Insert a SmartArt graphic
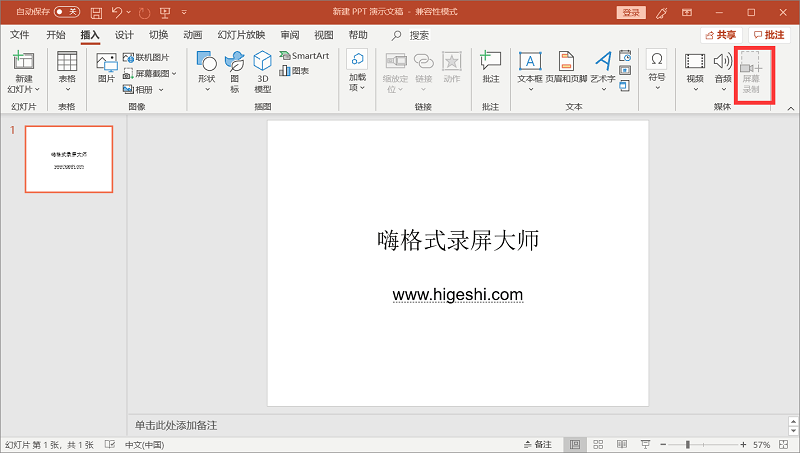The image size is (800, 453). coord(304,56)
